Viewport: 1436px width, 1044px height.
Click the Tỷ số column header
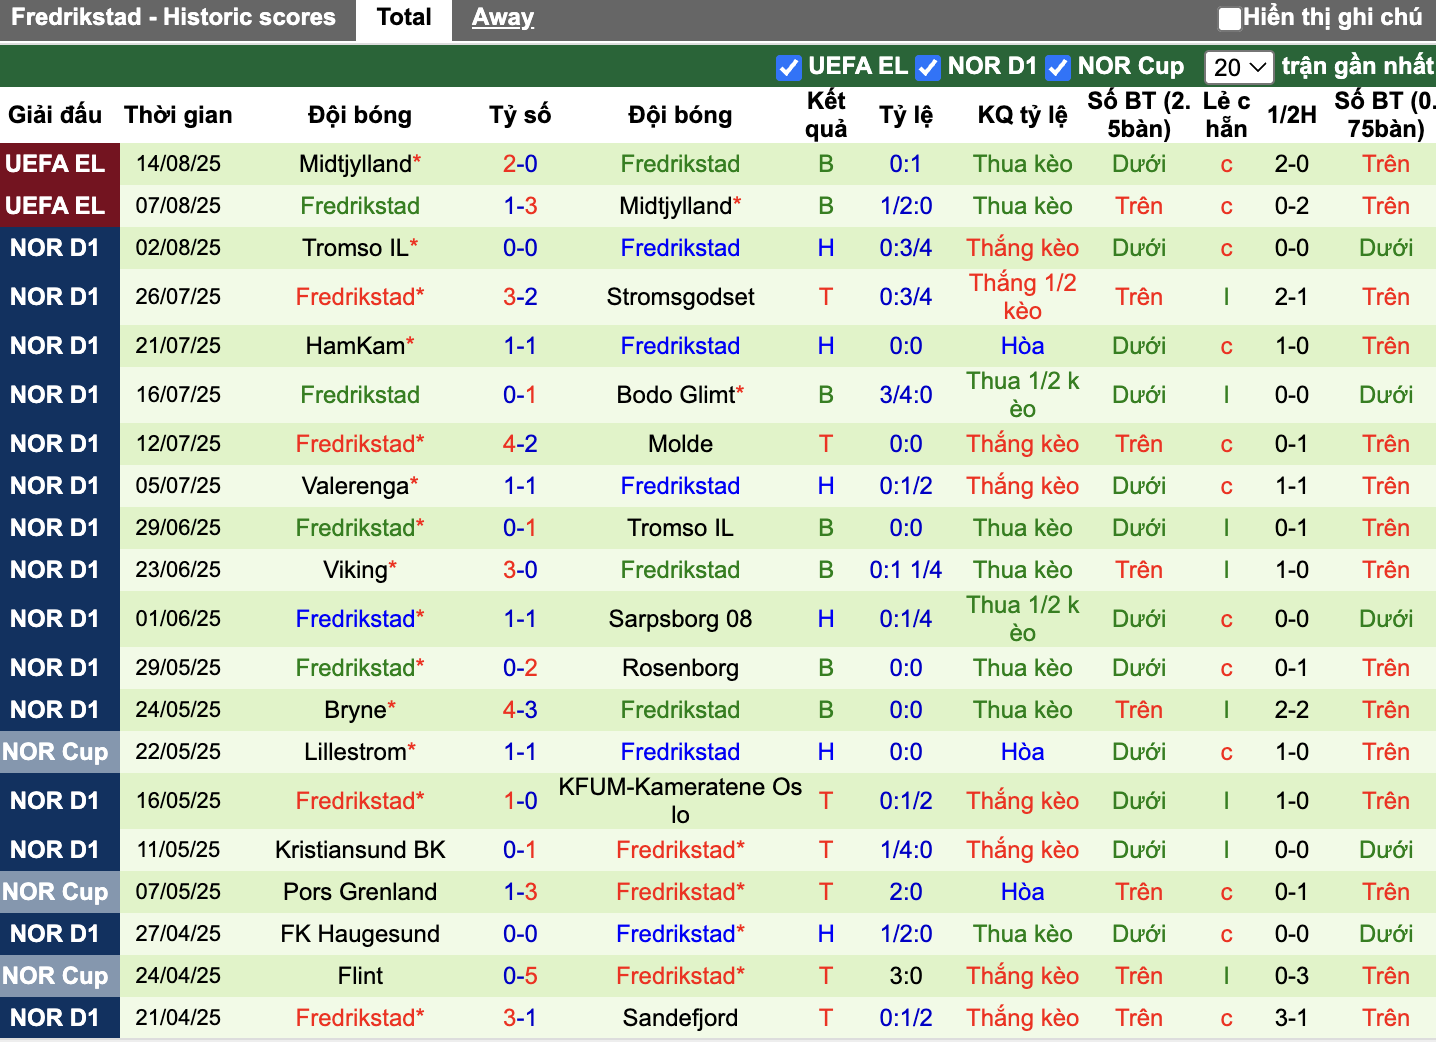click(x=520, y=115)
